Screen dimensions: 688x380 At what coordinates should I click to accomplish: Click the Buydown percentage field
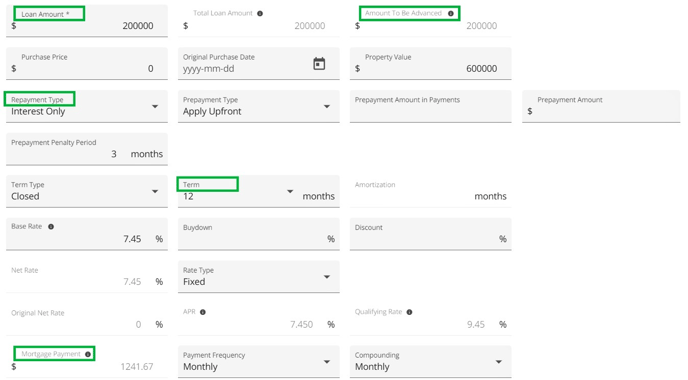(258, 234)
